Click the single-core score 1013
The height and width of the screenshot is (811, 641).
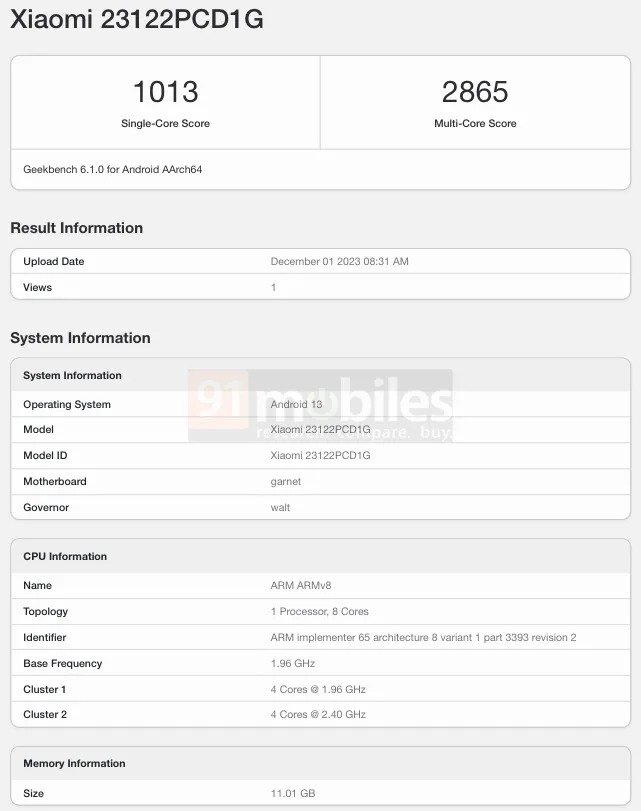(x=165, y=92)
